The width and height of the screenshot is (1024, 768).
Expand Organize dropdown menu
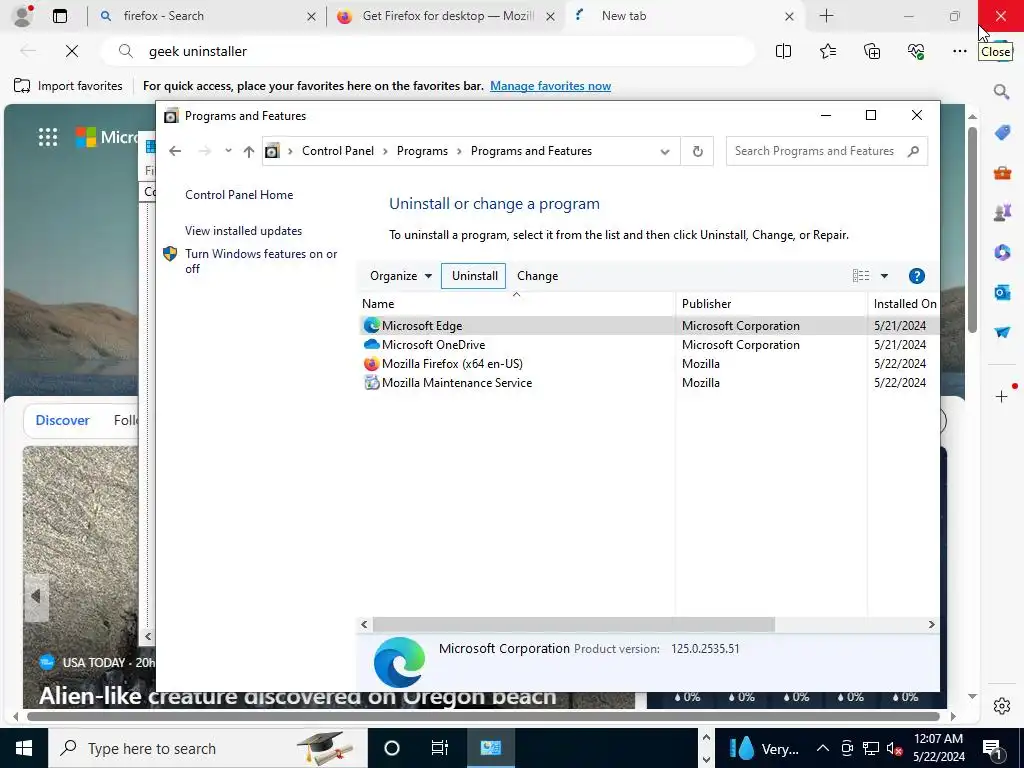(400, 276)
